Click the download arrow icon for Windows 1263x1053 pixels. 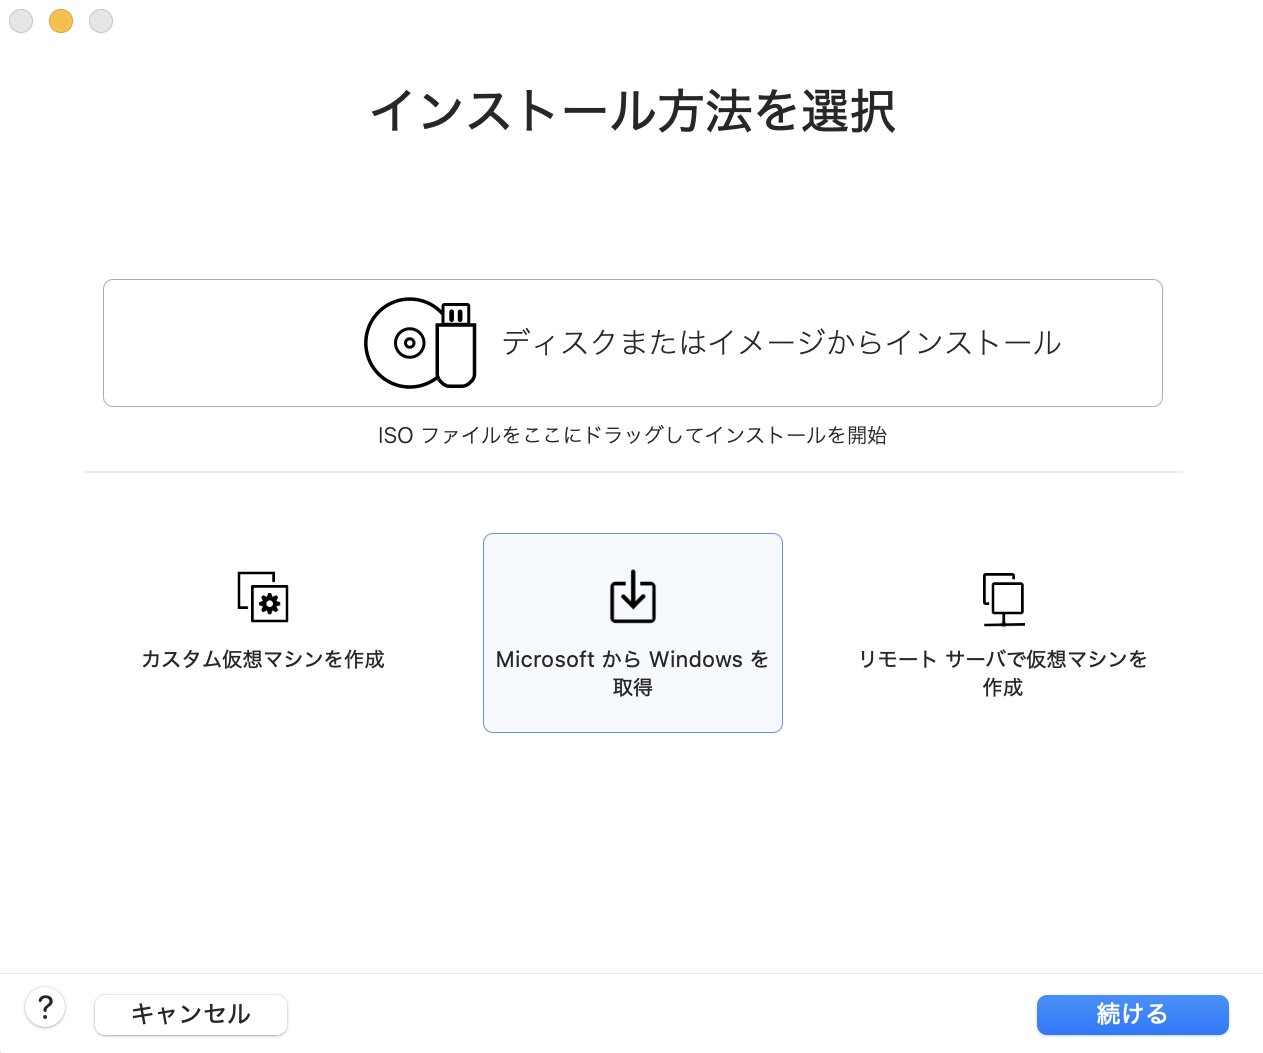[633, 596]
